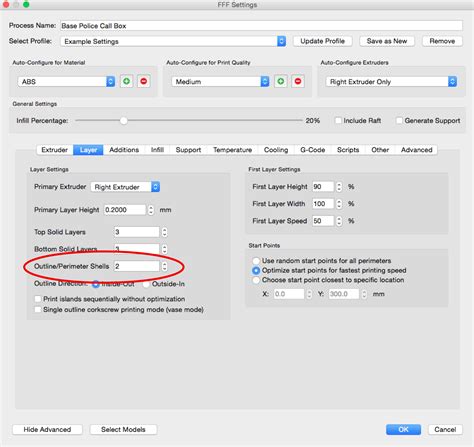
Task: Switch to the Temperature tab
Action: (232, 150)
